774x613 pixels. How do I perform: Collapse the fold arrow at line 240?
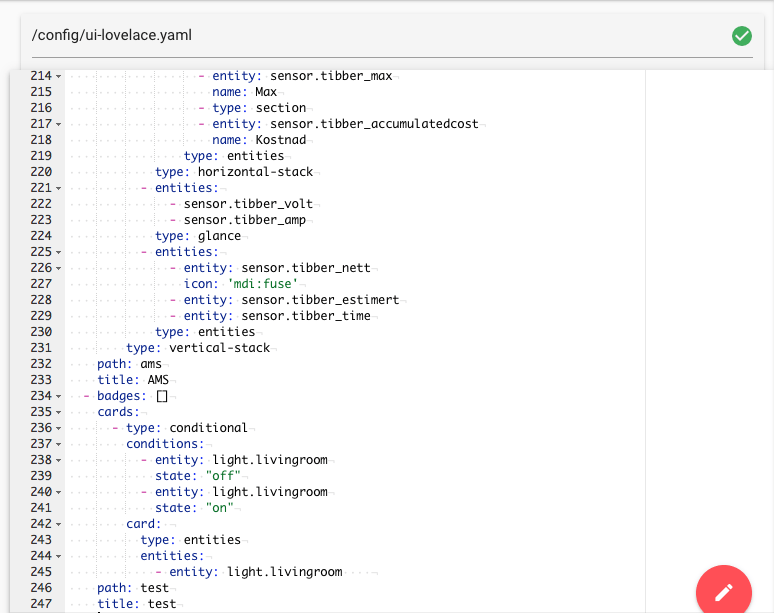tap(58, 493)
